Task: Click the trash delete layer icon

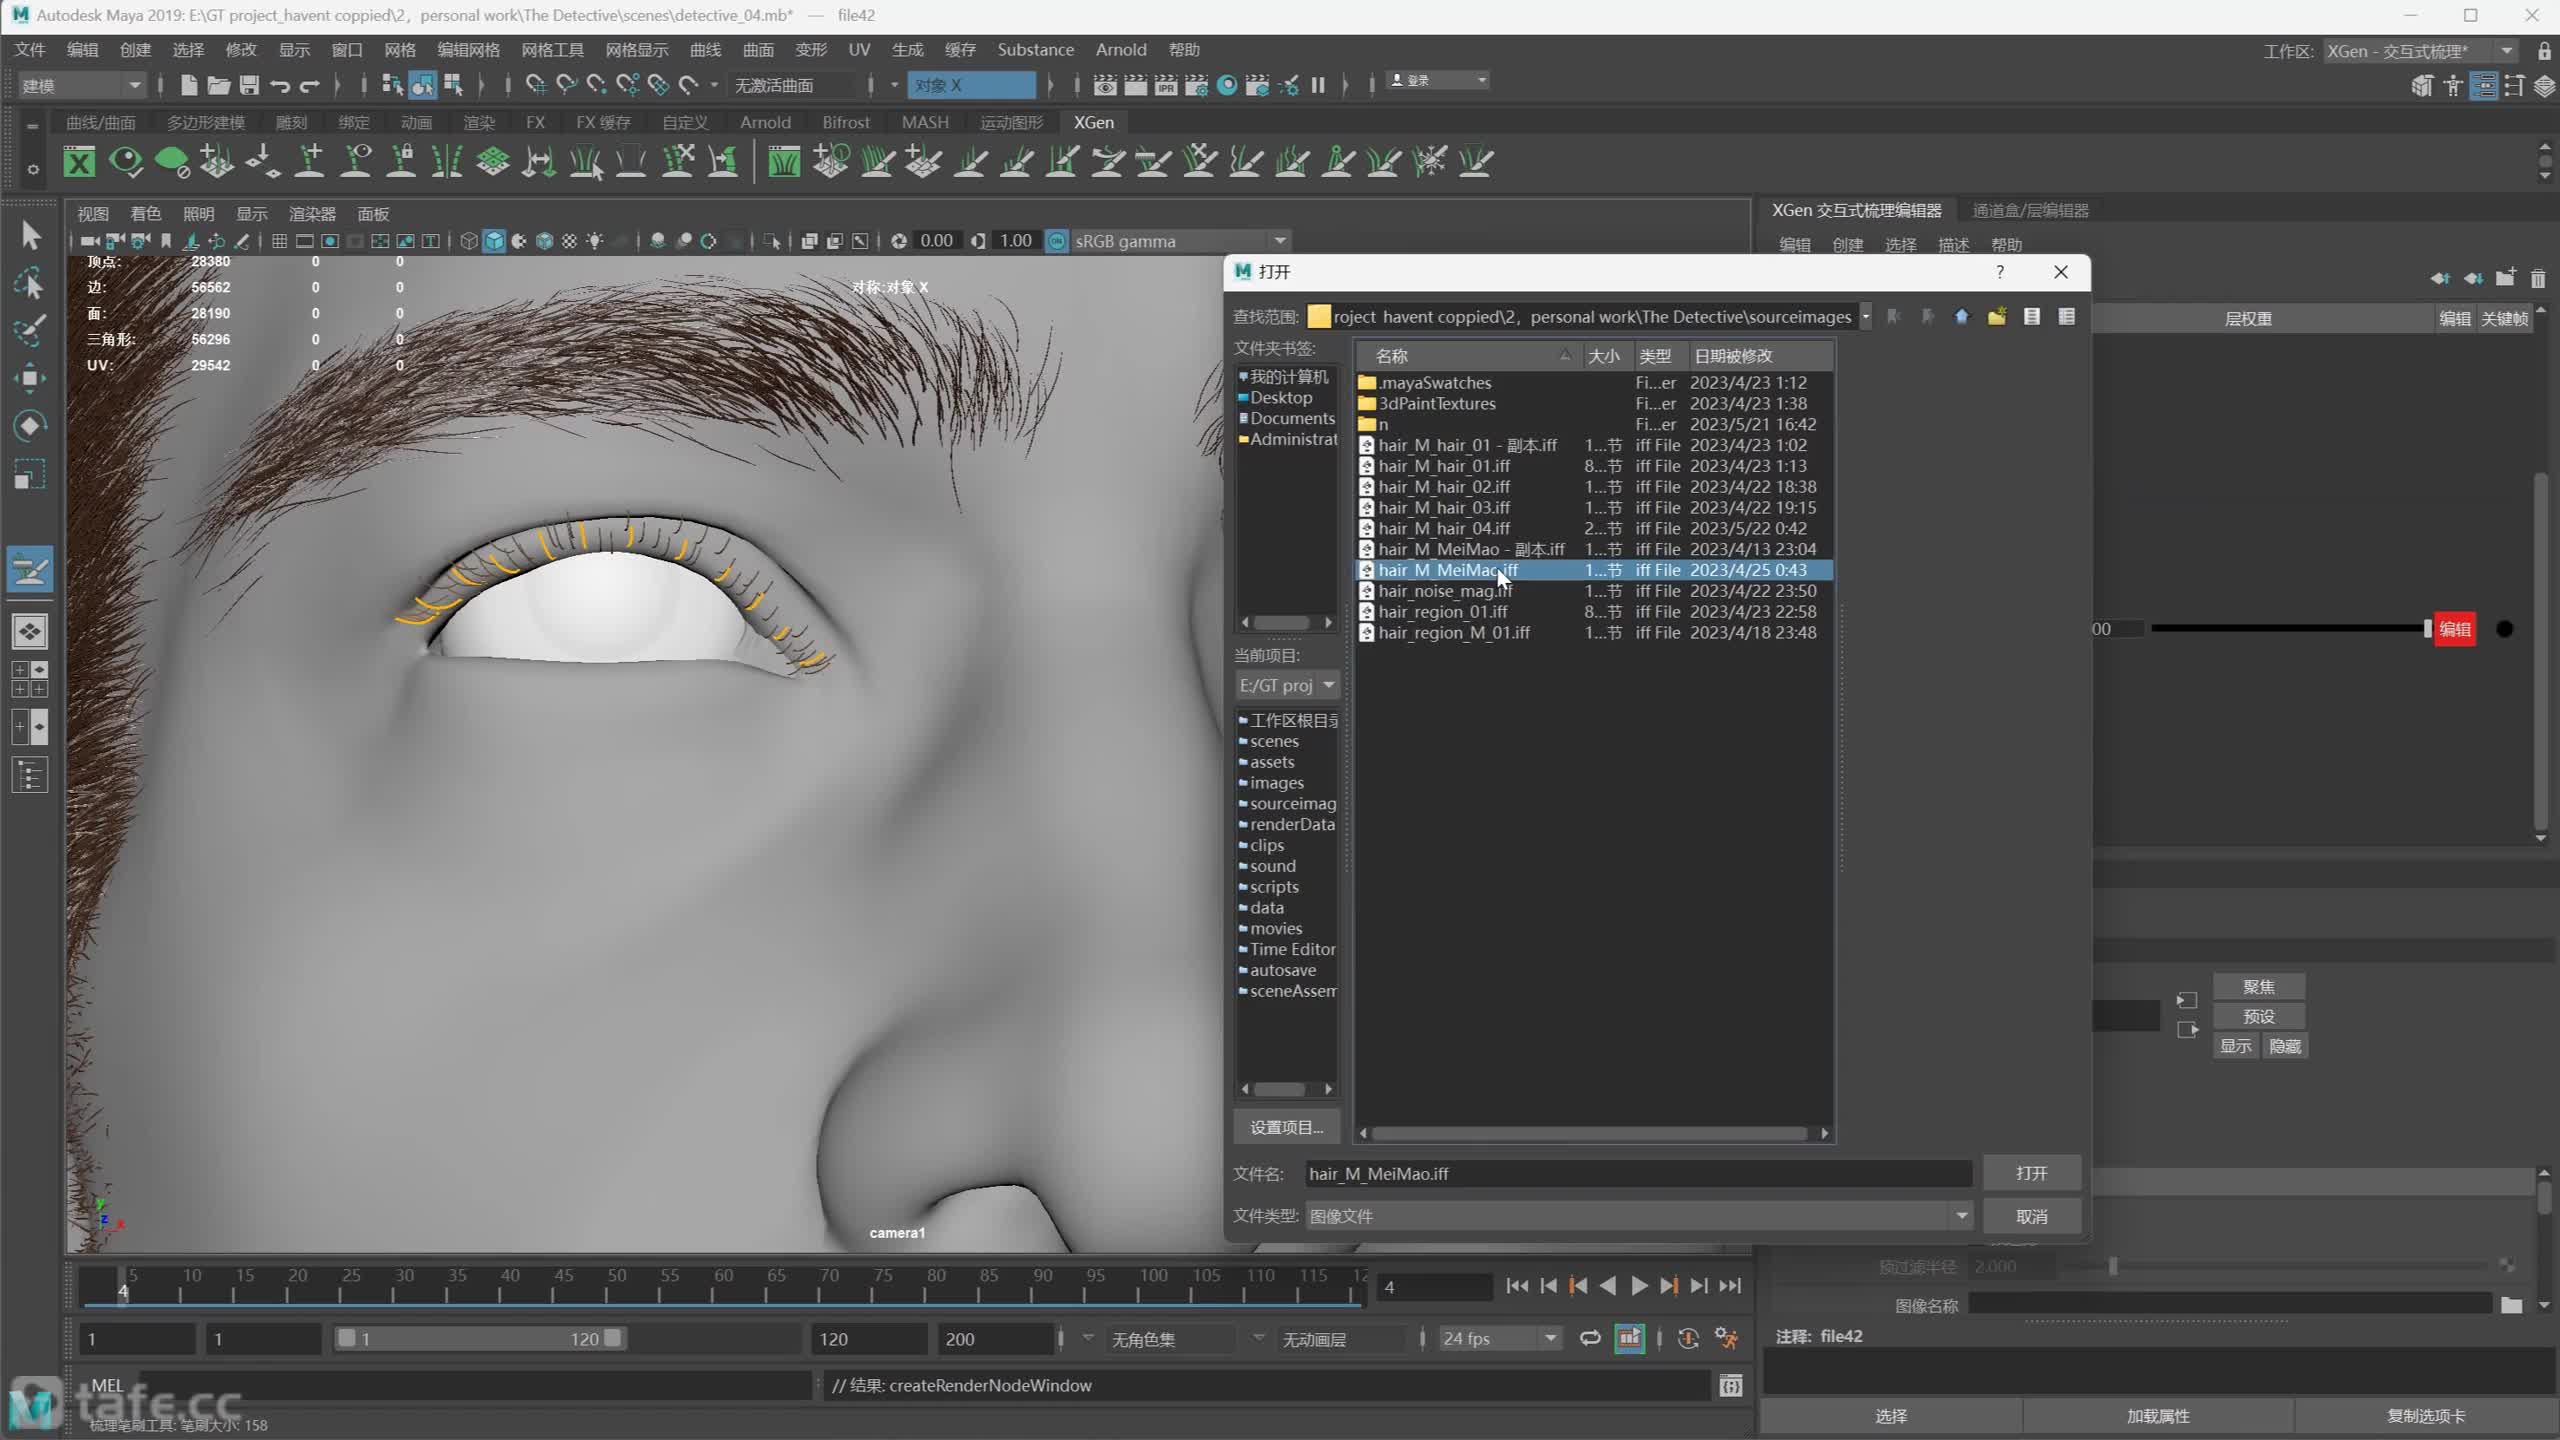Action: pos(2538,278)
